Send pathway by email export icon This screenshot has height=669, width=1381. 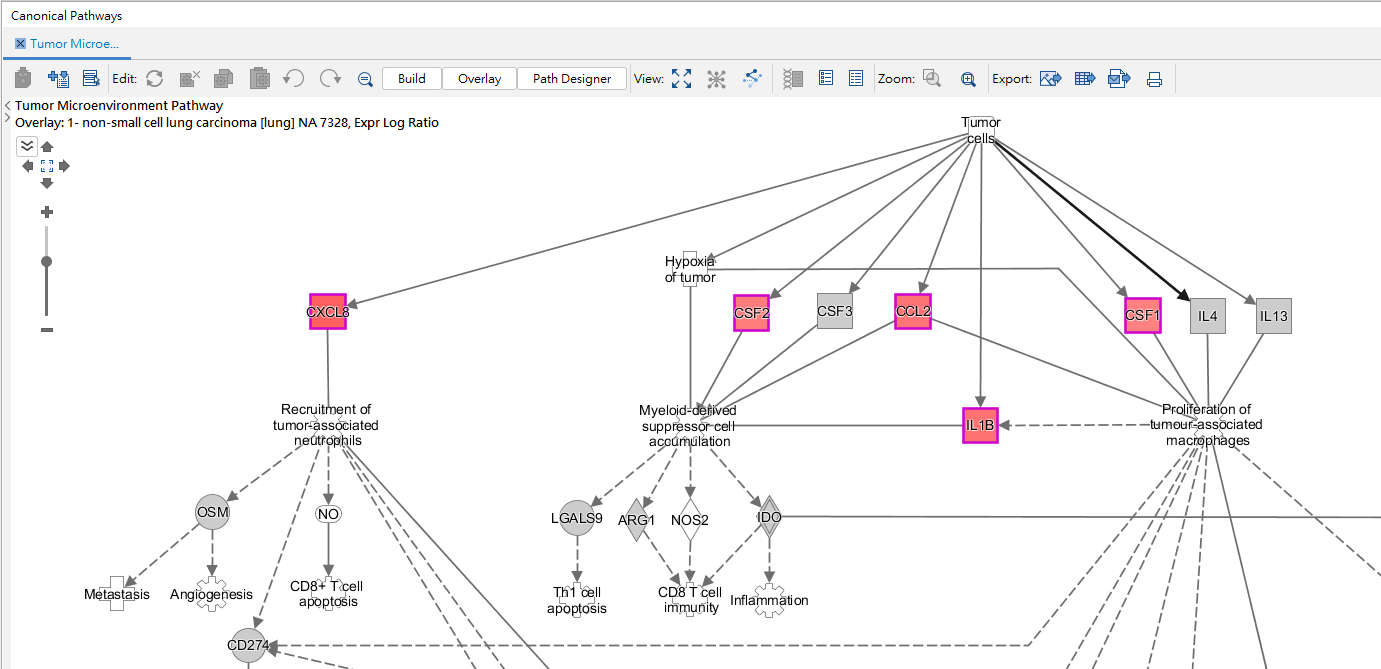click(x=1119, y=78)
